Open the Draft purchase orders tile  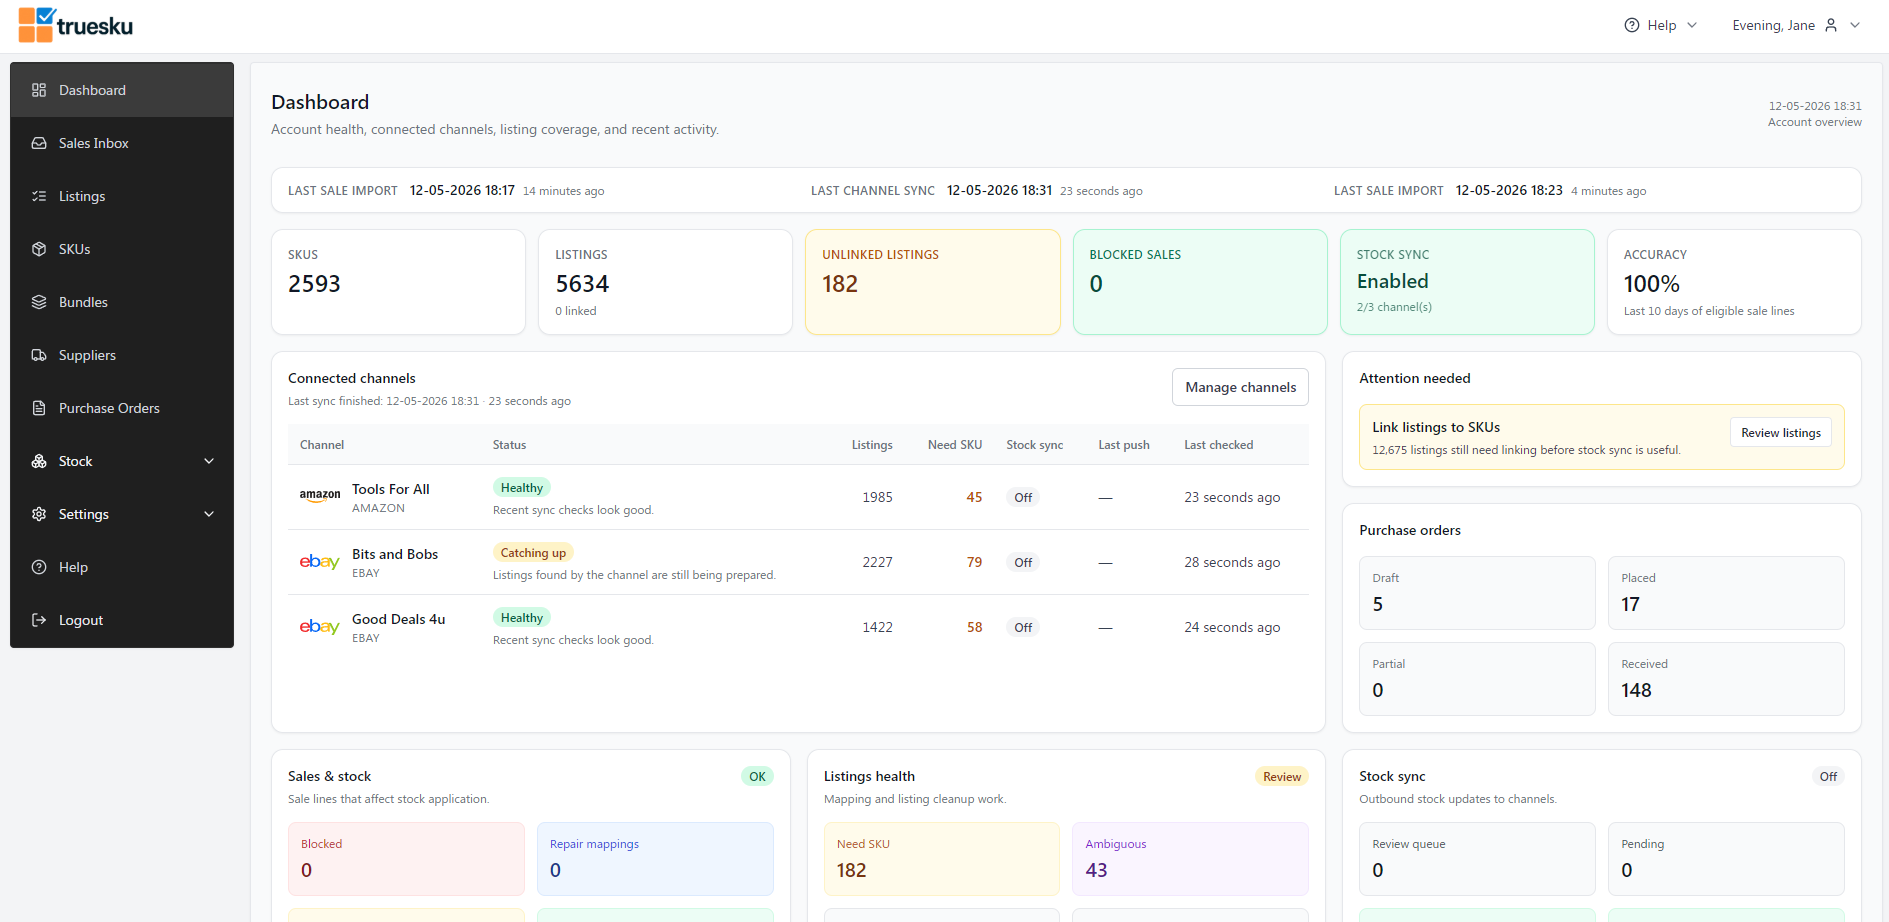(1477, 593)
